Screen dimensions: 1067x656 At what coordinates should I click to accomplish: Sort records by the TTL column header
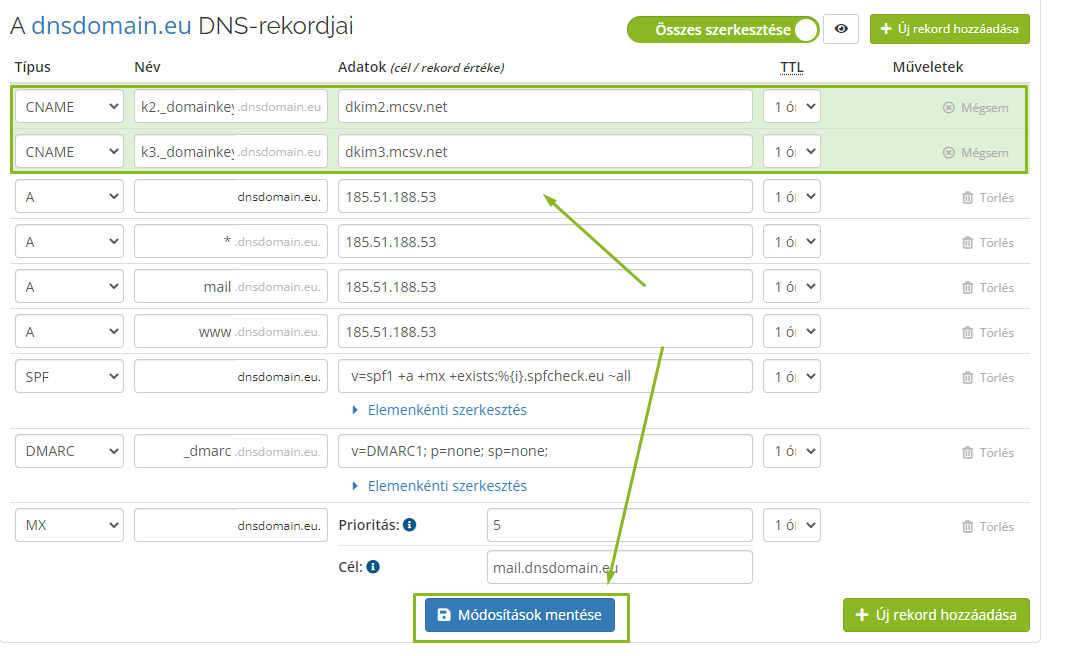pyautogui.click(x=792, y=67)
